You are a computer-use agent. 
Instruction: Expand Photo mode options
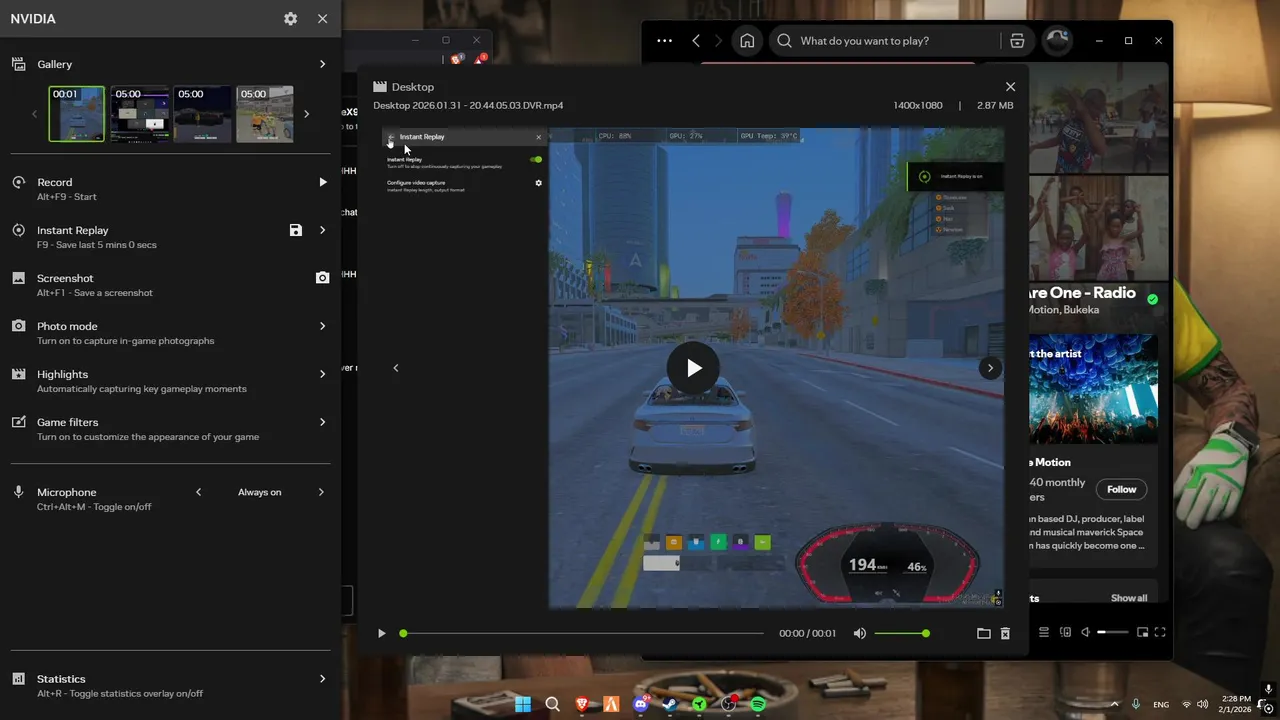click(x=322, y=326)
